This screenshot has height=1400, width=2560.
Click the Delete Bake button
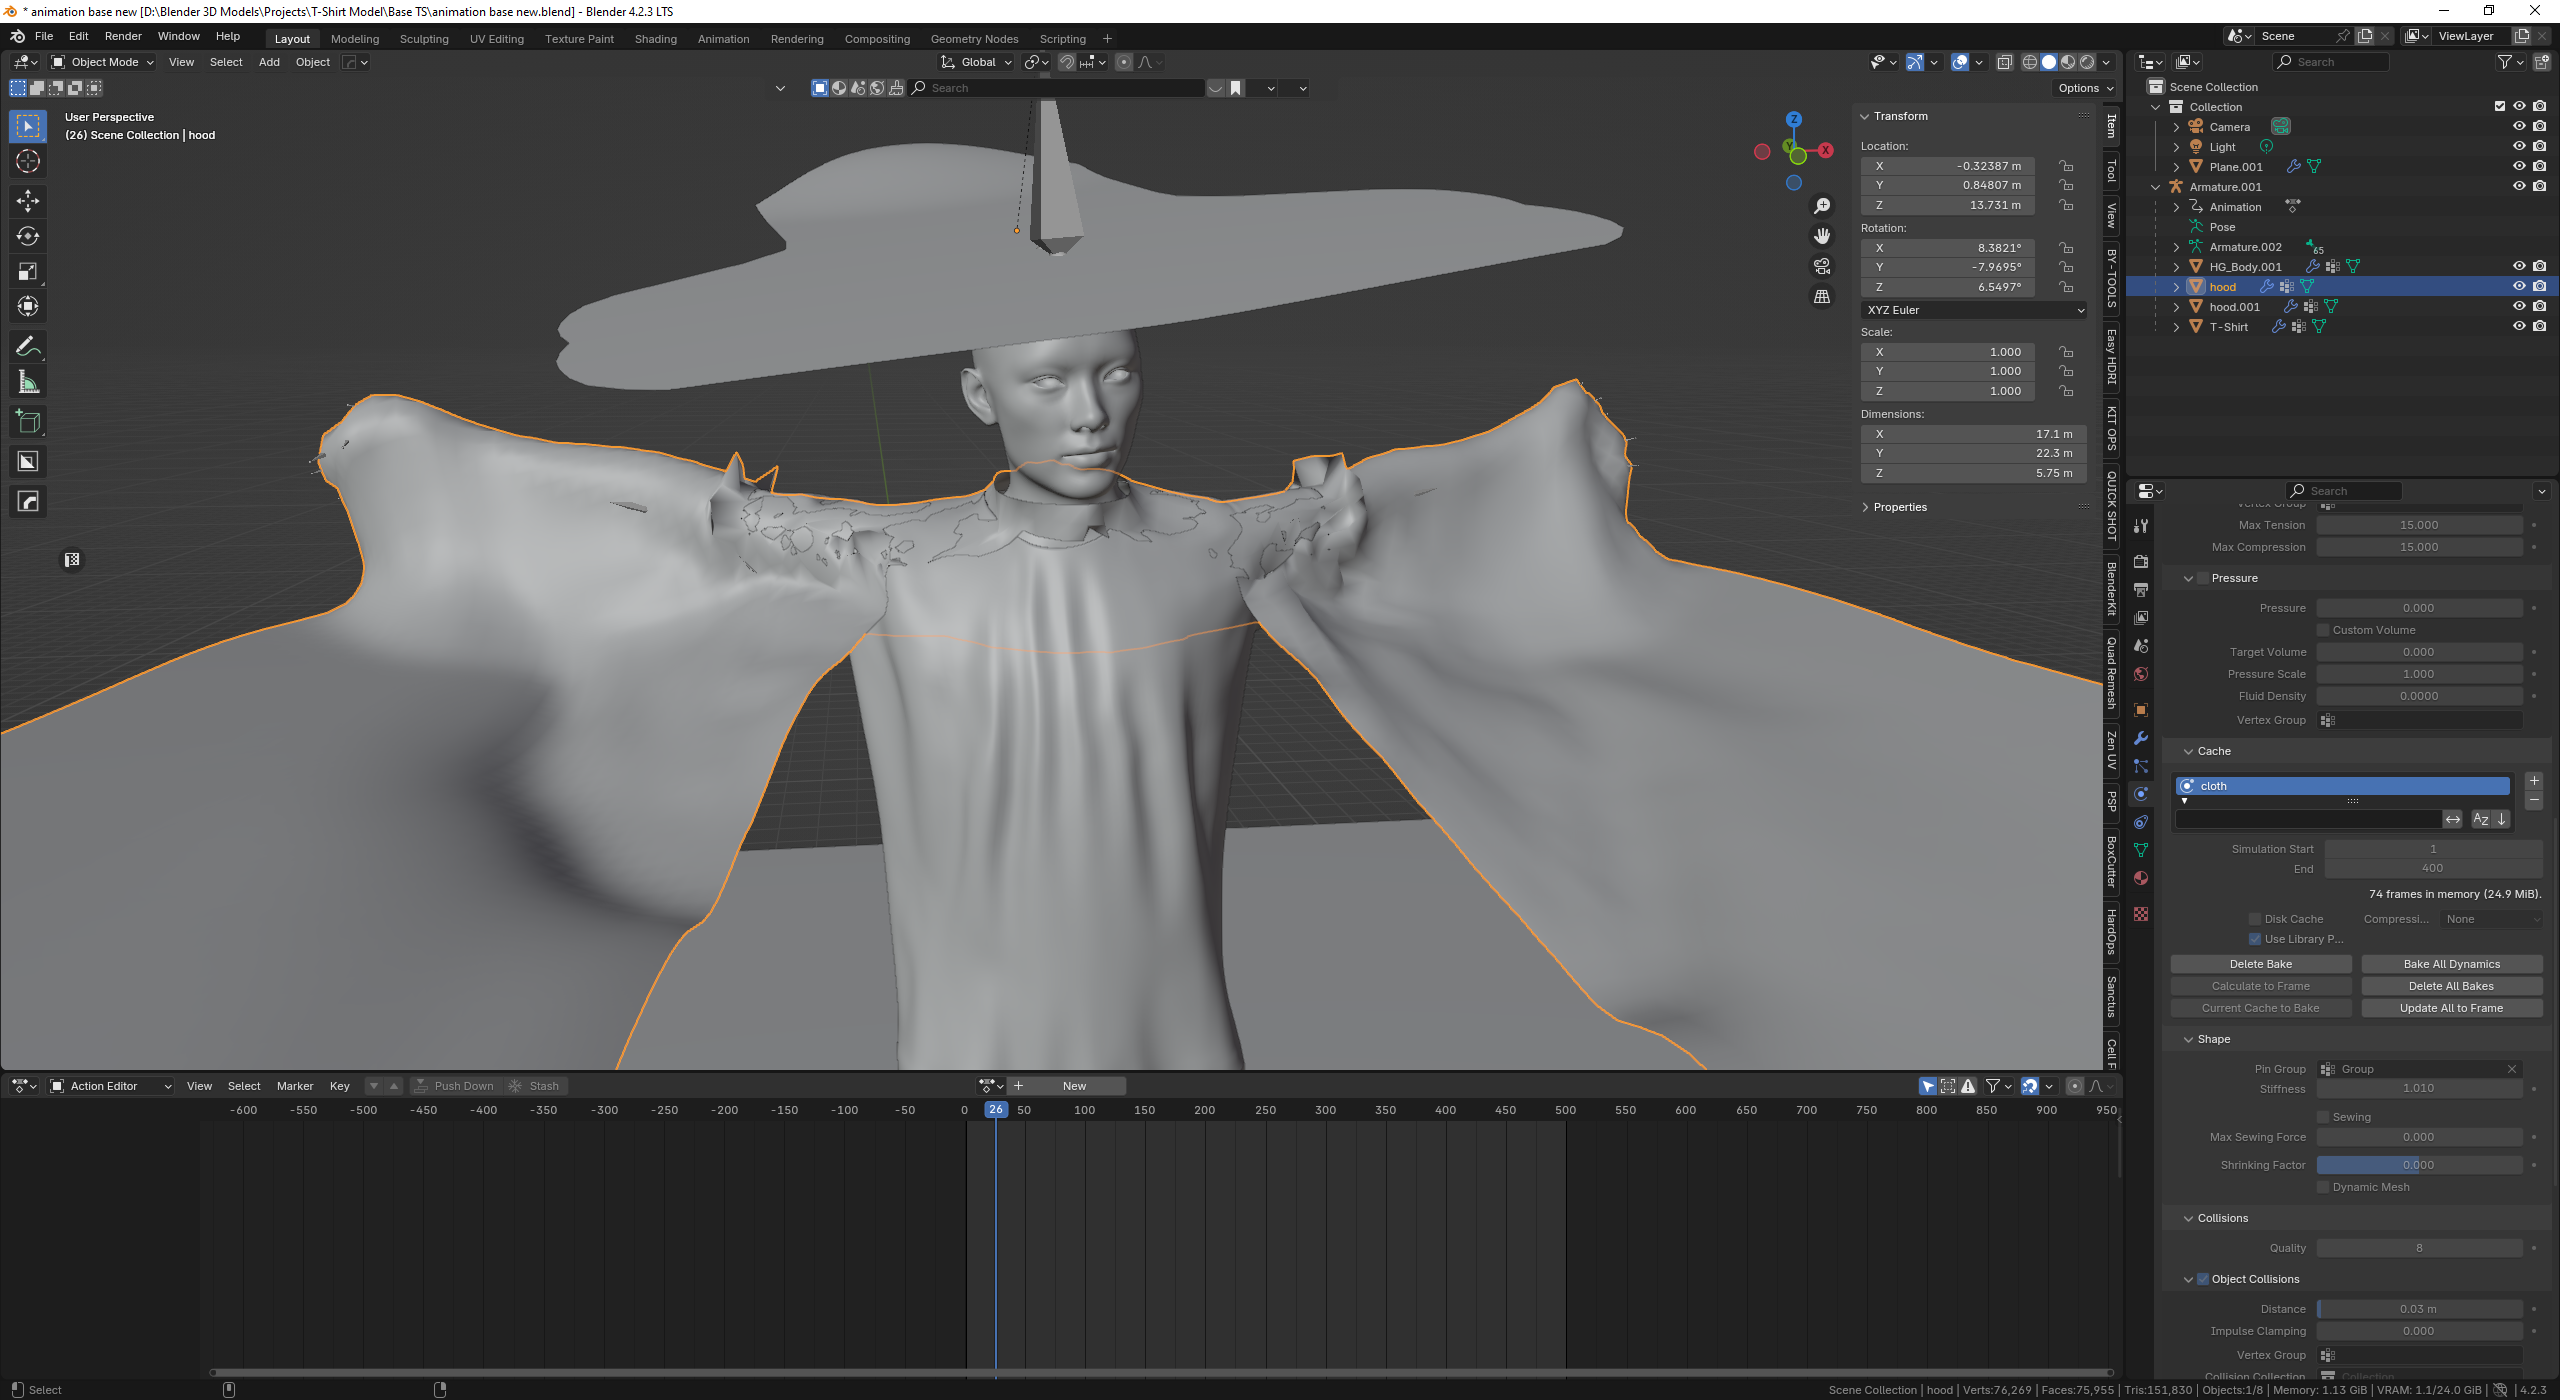pos(2260,964)
